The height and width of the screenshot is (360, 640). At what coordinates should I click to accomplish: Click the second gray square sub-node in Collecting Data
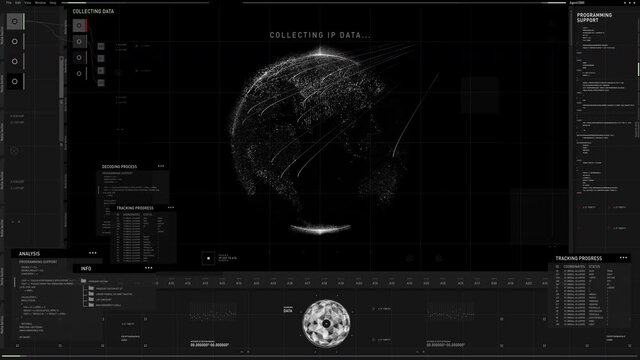pyautogui.click(x=101, y=58)
